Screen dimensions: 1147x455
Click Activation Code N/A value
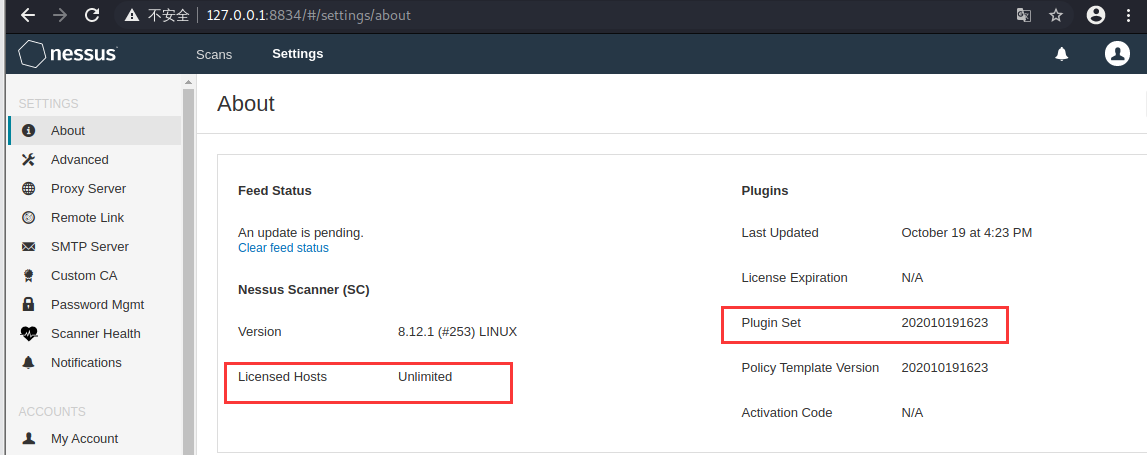coord(912,413)
